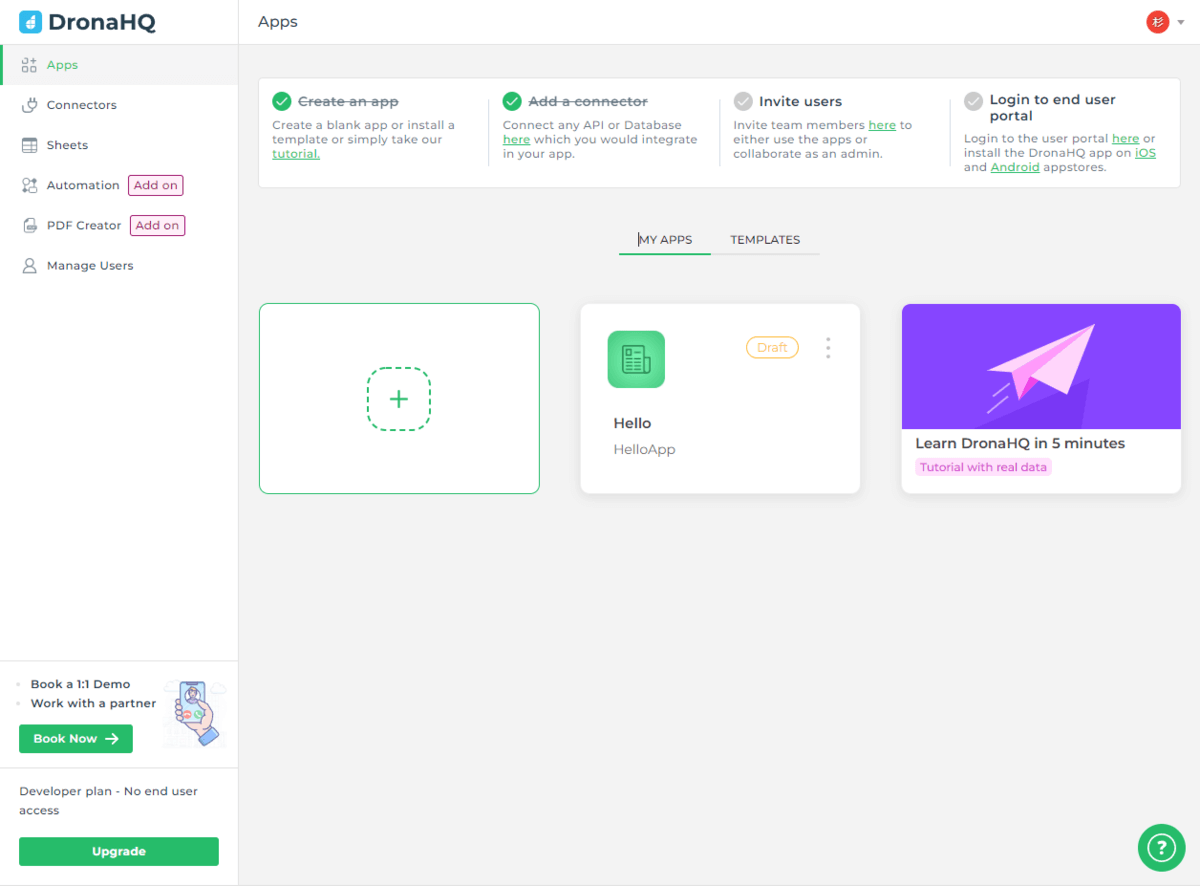Click the Draft status badge

[x=772, y=348]
